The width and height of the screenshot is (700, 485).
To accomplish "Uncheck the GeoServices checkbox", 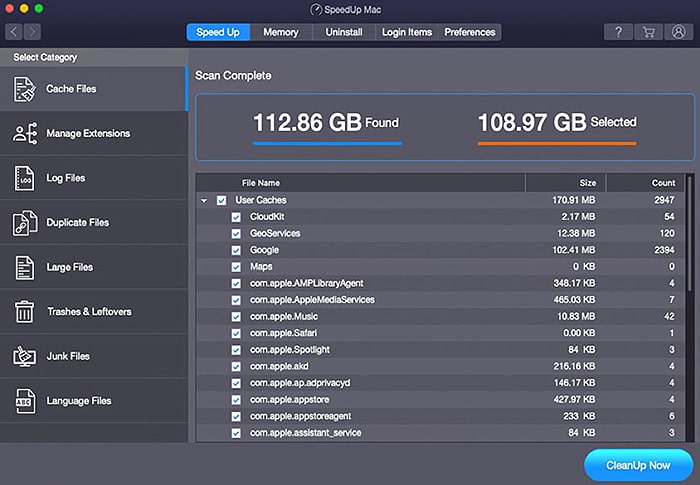I will 236,234.
